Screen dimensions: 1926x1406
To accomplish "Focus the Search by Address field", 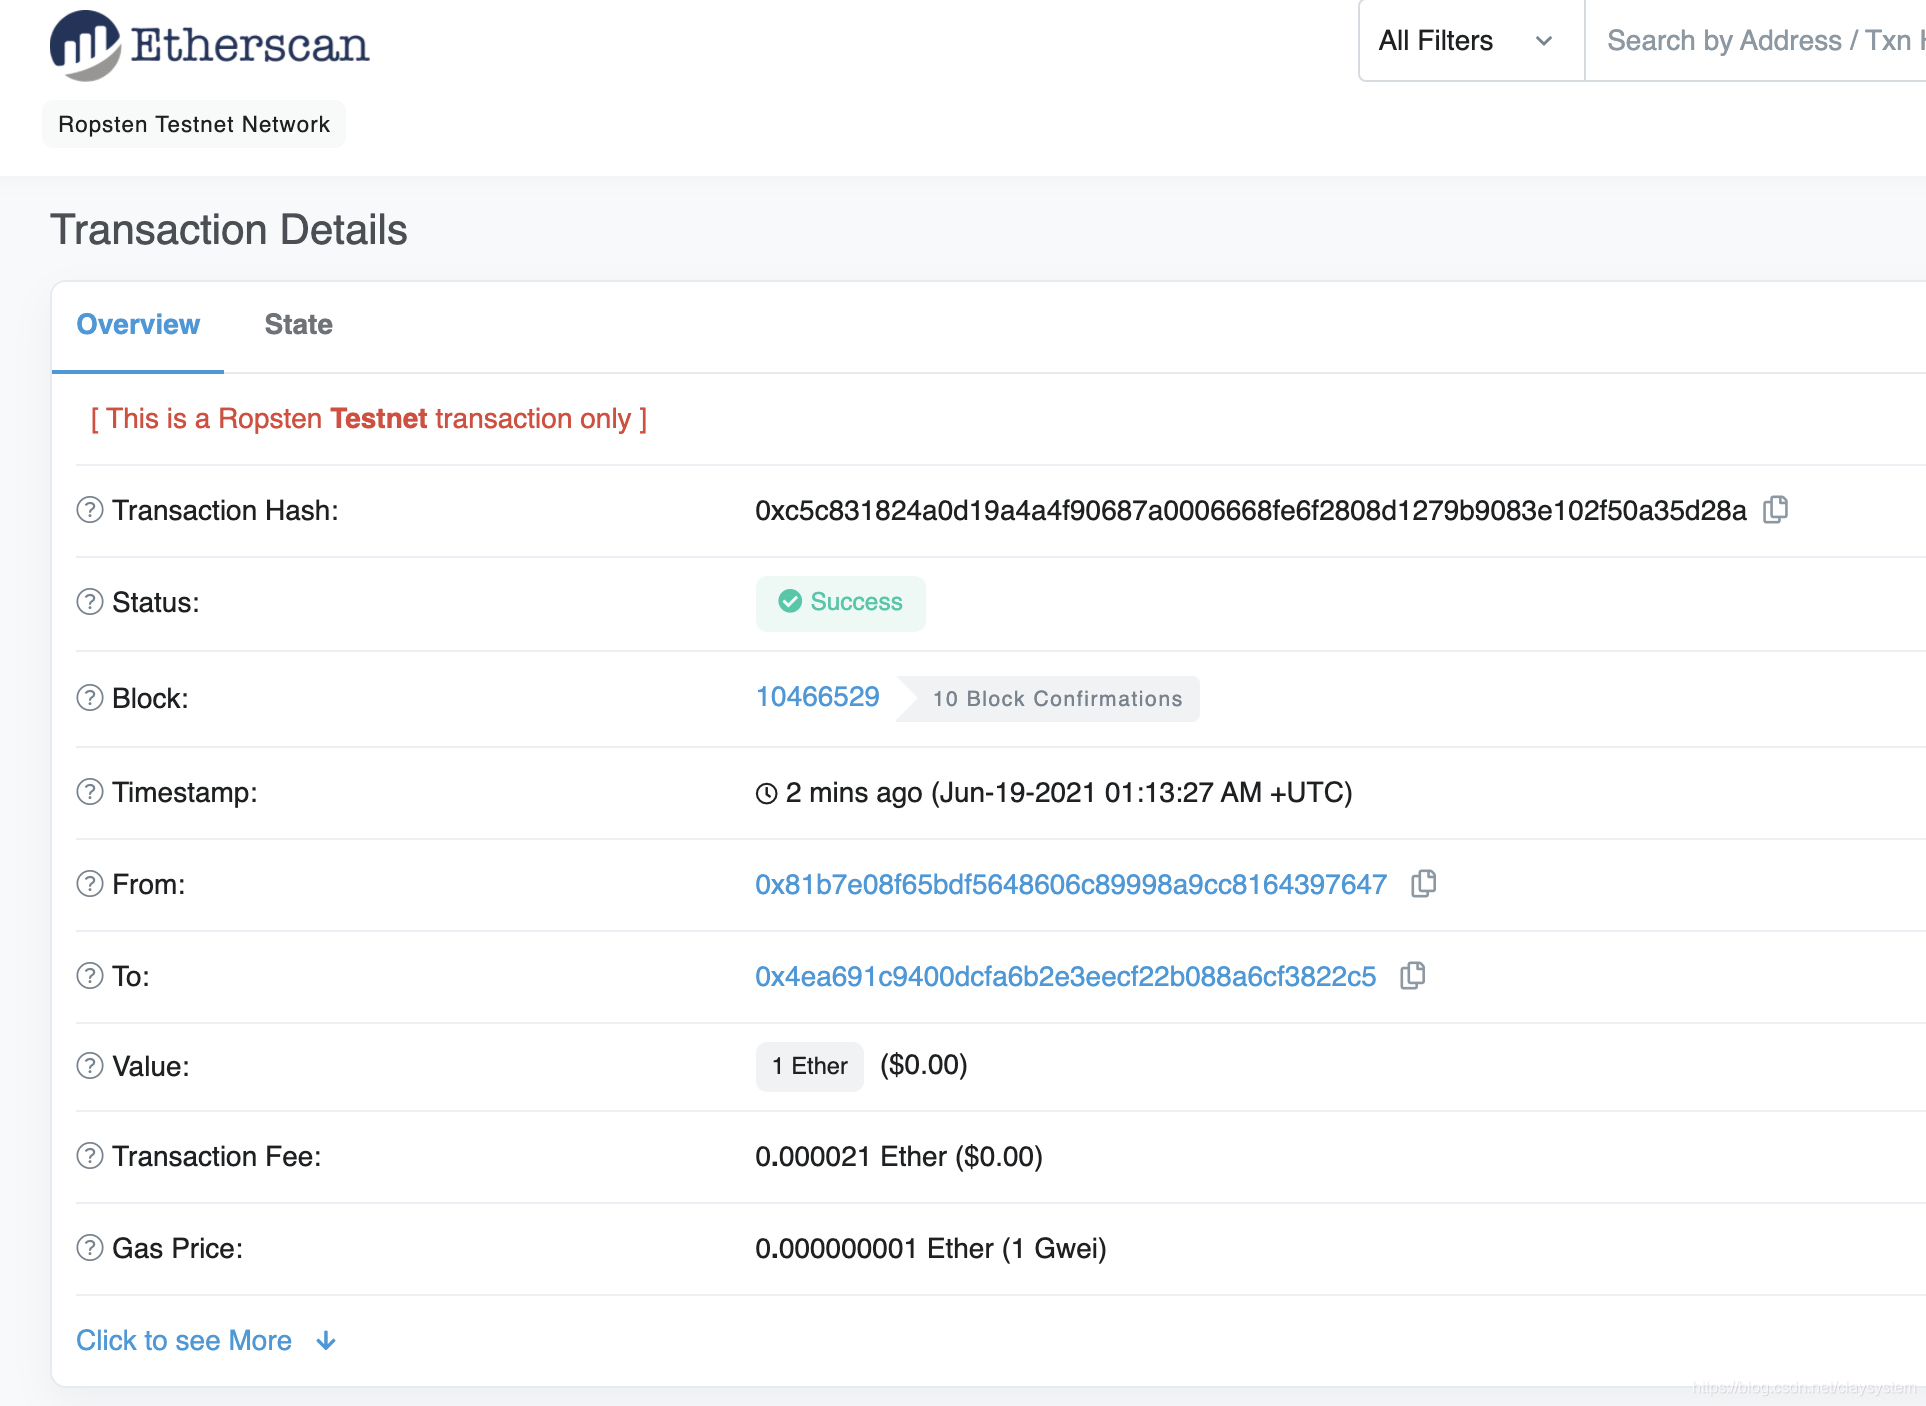I will pyautogui.click(x=1755, y=41).
